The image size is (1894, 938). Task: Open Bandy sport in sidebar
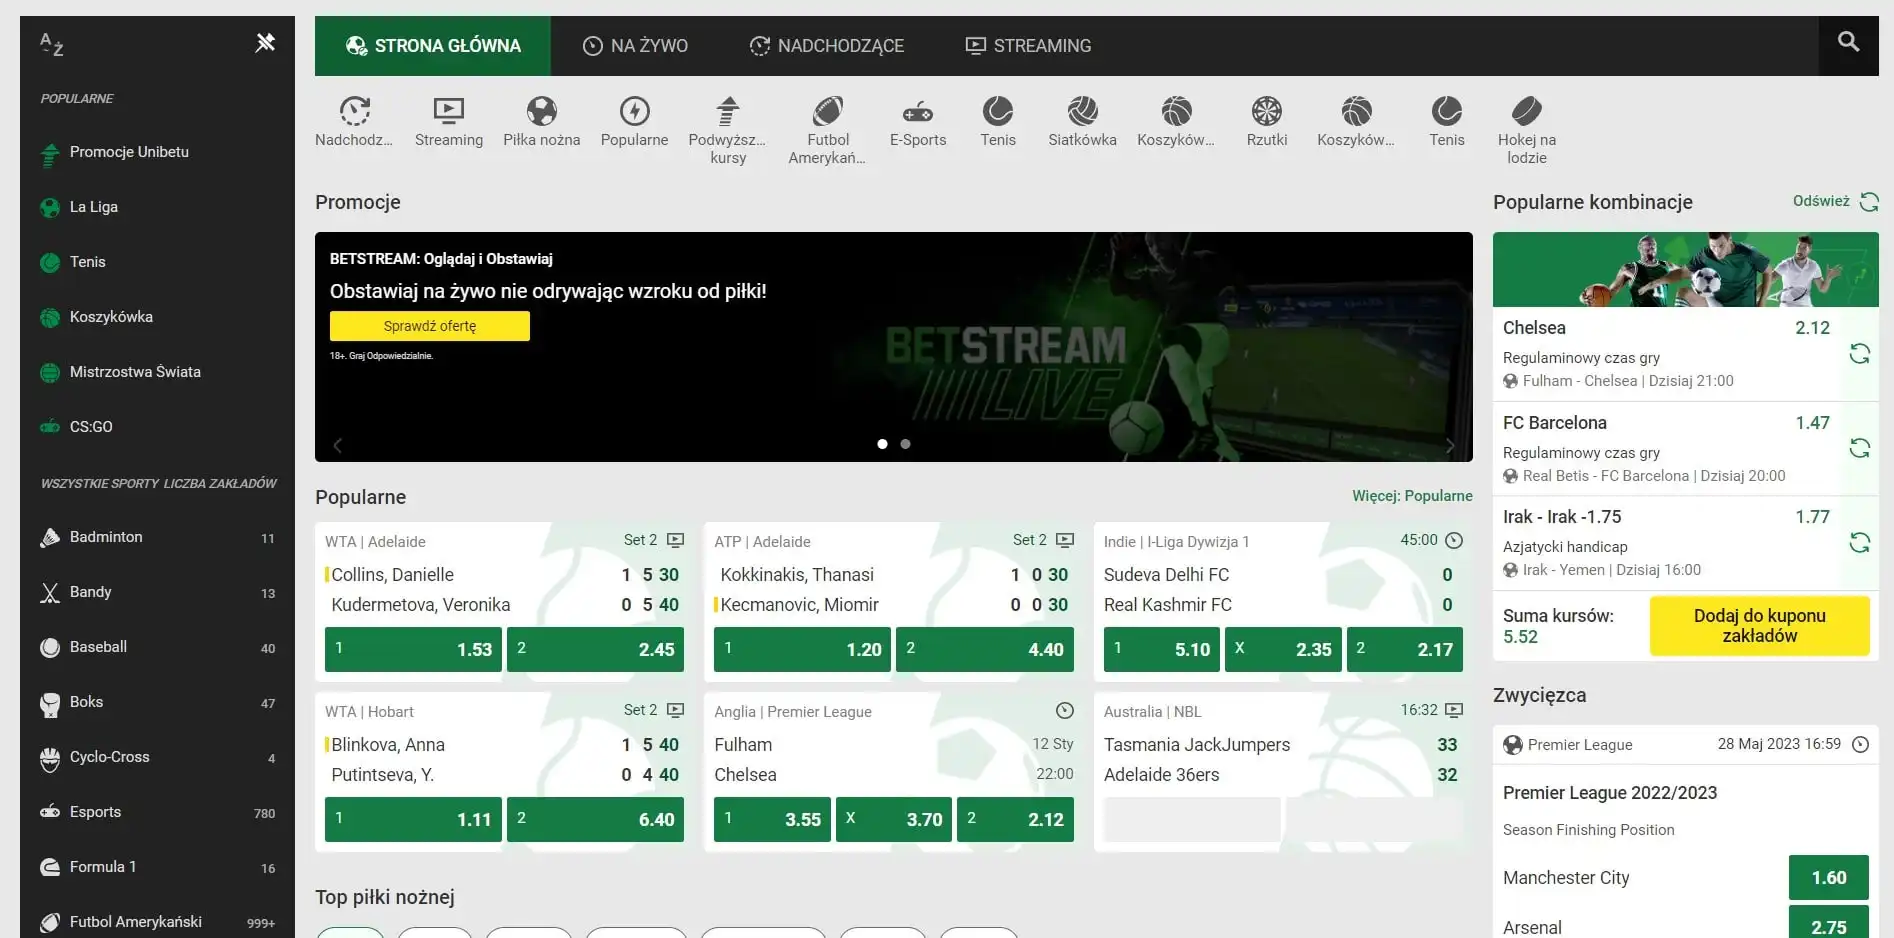coord(157,592)
